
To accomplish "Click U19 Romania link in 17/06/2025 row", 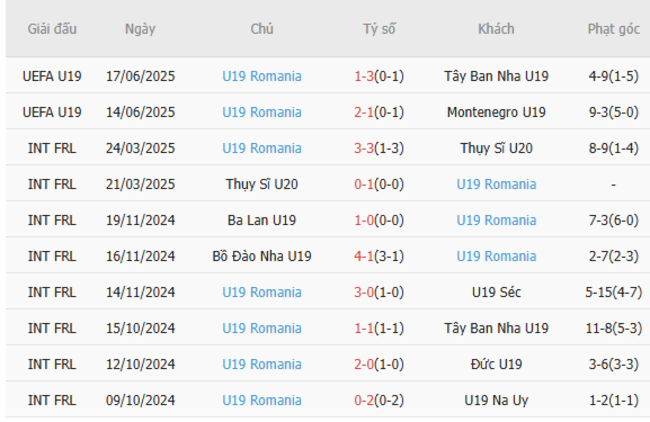I will tap(262, 76).
